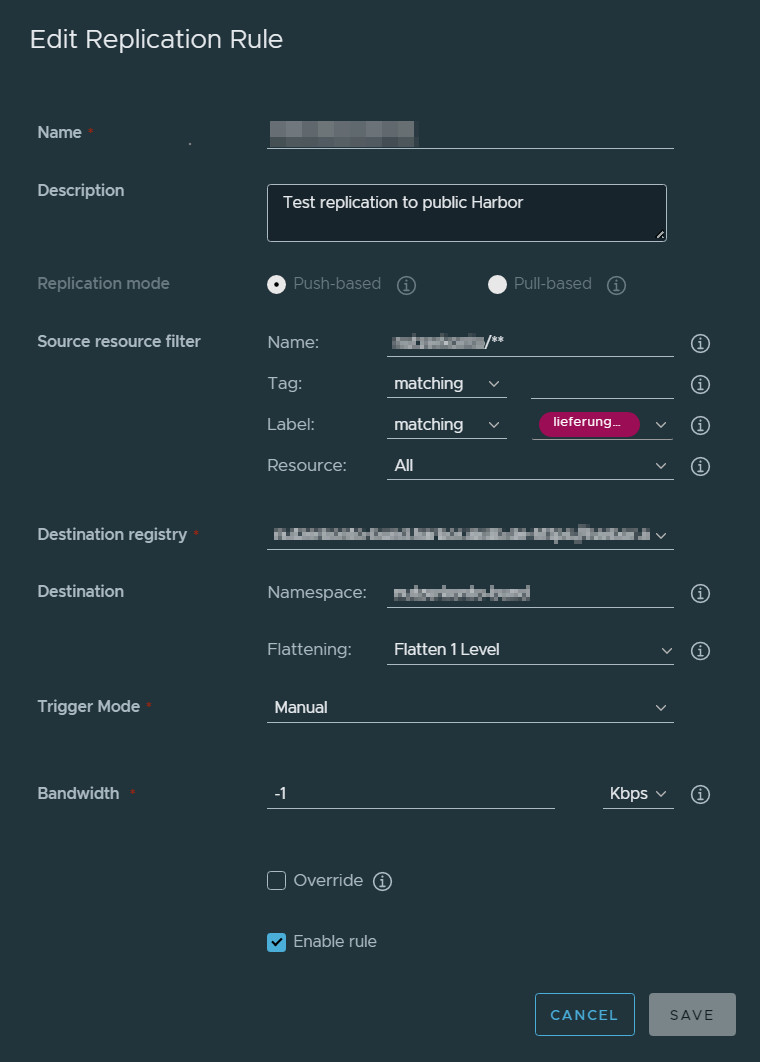Click the Cancel button
Screen dimensions: 760x1062
tap(584, 1014)
